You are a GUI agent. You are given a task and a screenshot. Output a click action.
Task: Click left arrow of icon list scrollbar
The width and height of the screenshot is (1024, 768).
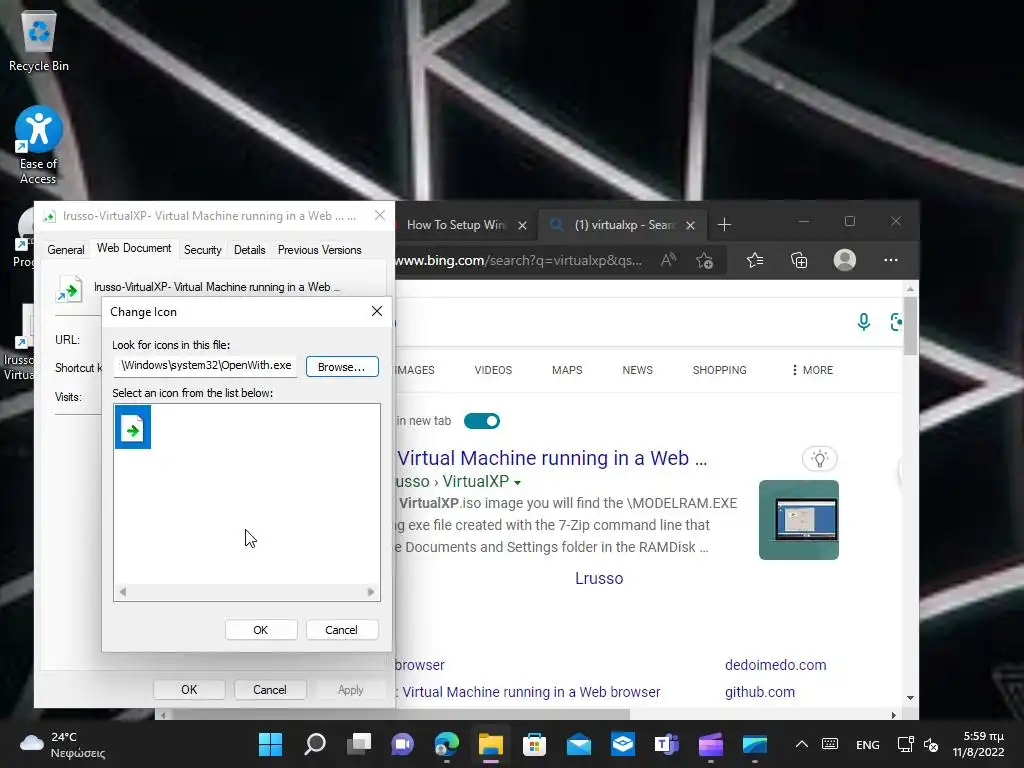(123, 592)
